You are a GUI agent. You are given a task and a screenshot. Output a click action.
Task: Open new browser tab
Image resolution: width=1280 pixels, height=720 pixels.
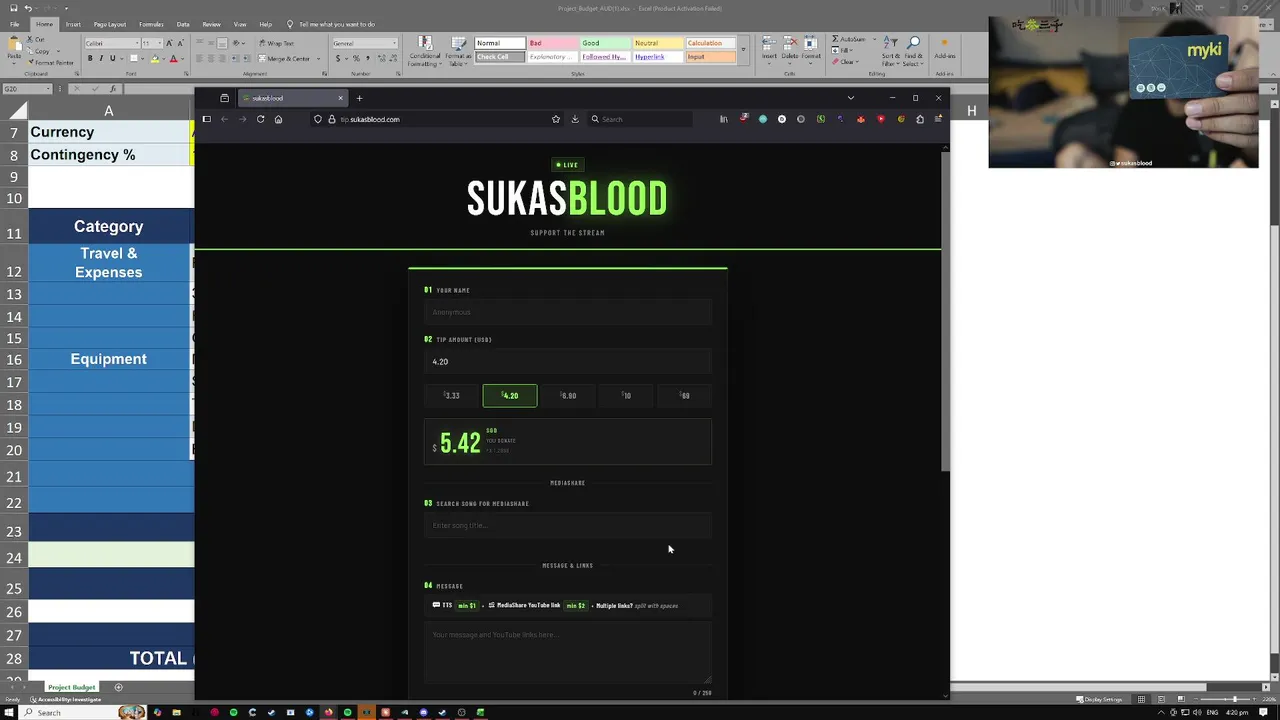(360, 98)
